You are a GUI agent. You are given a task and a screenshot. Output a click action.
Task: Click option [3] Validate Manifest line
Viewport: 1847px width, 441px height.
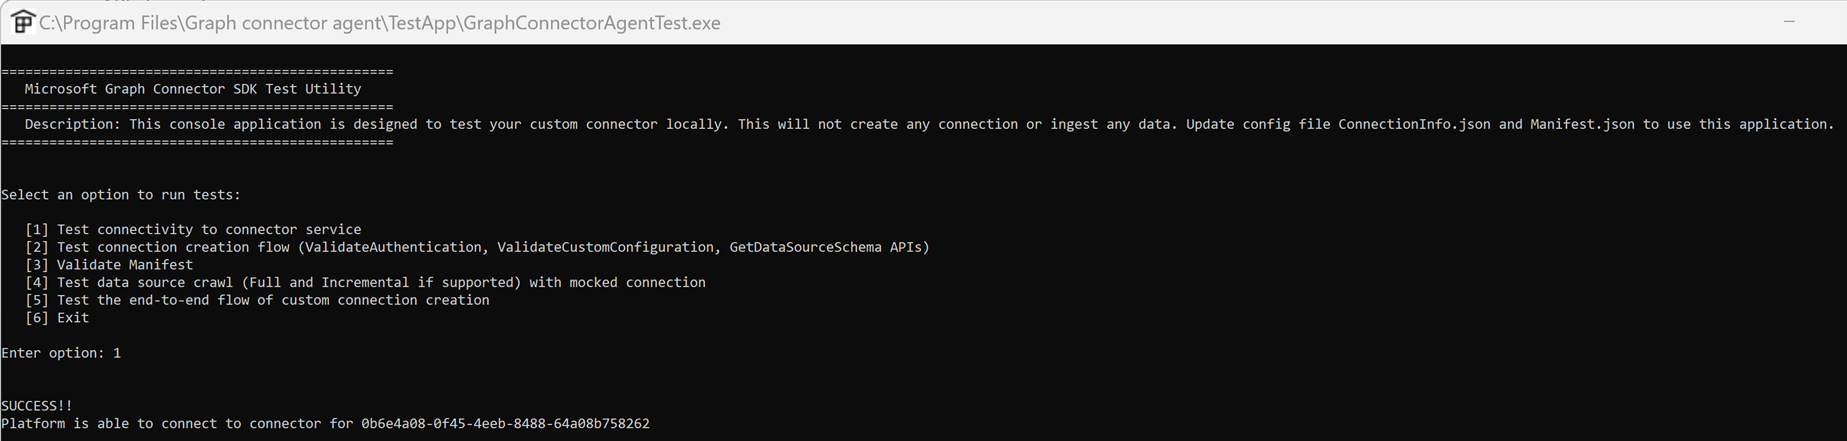pyautogui.click(x=109, y=265)
